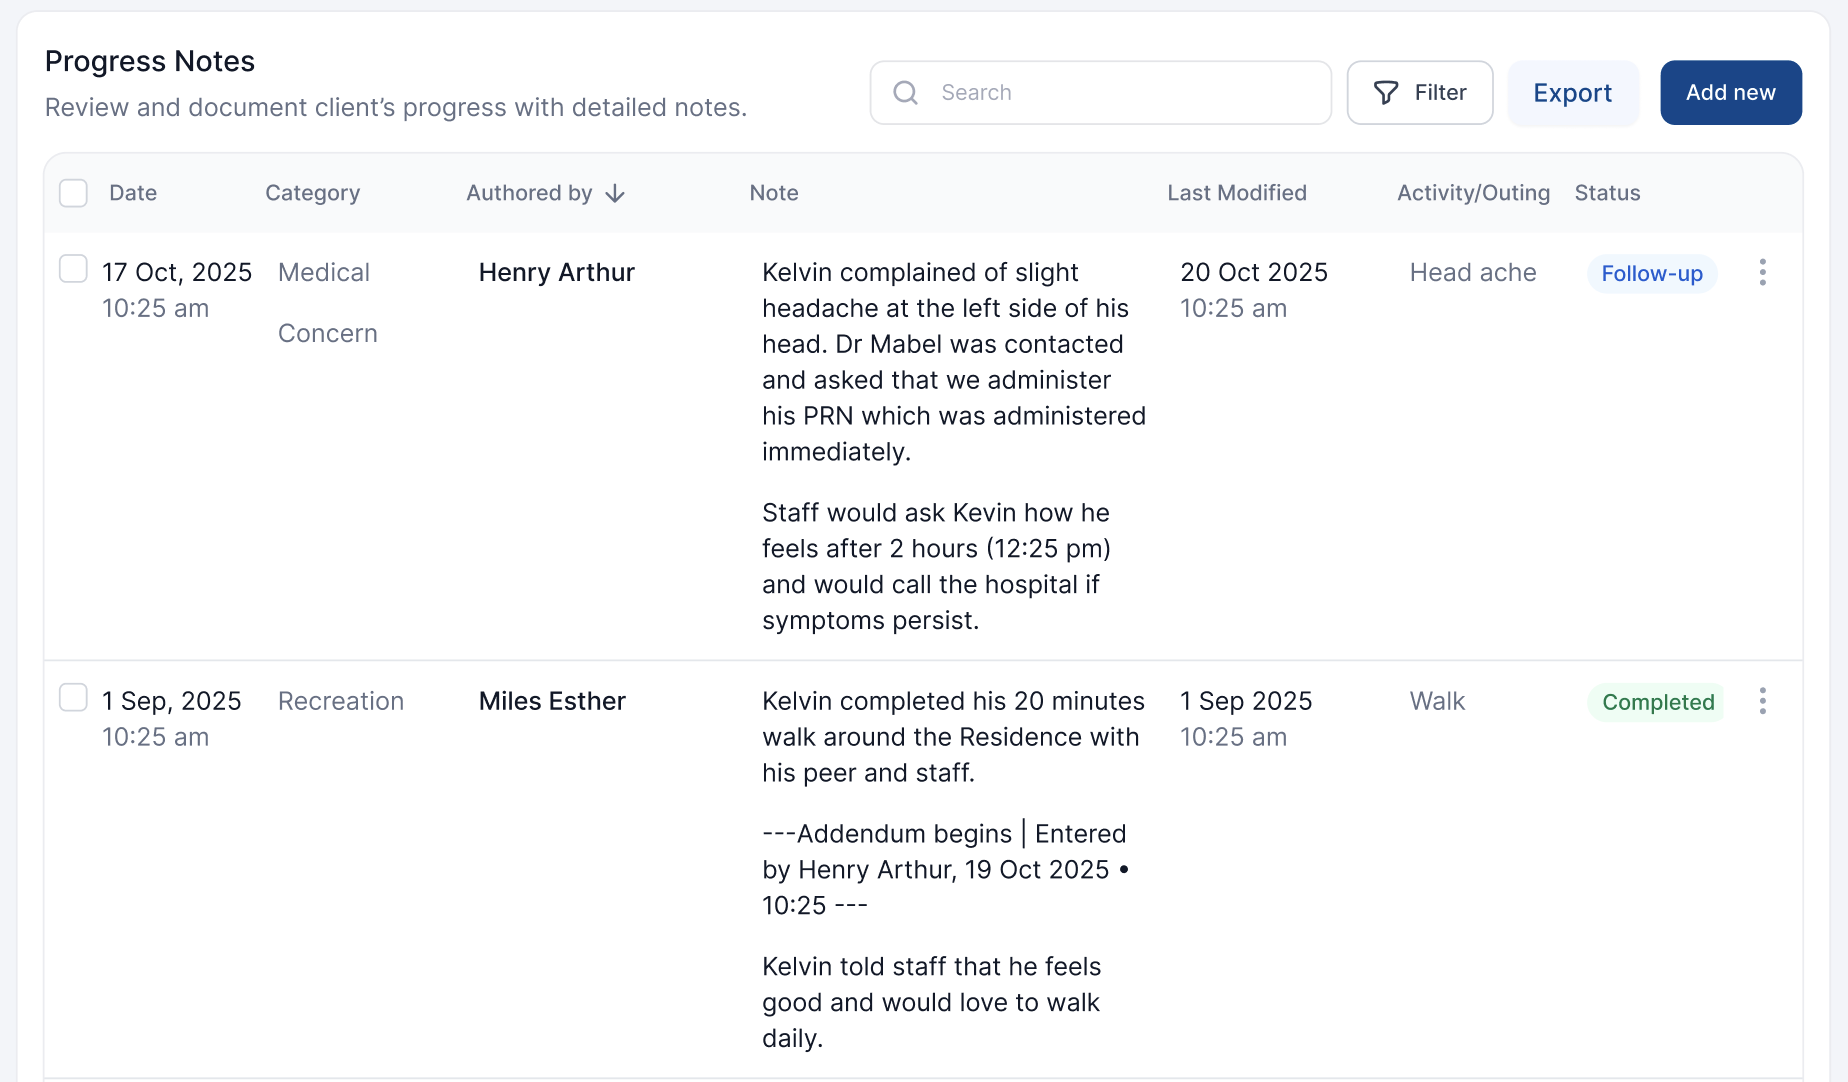
Task: Click the Completed status badge
Action: coord(1657,702)
